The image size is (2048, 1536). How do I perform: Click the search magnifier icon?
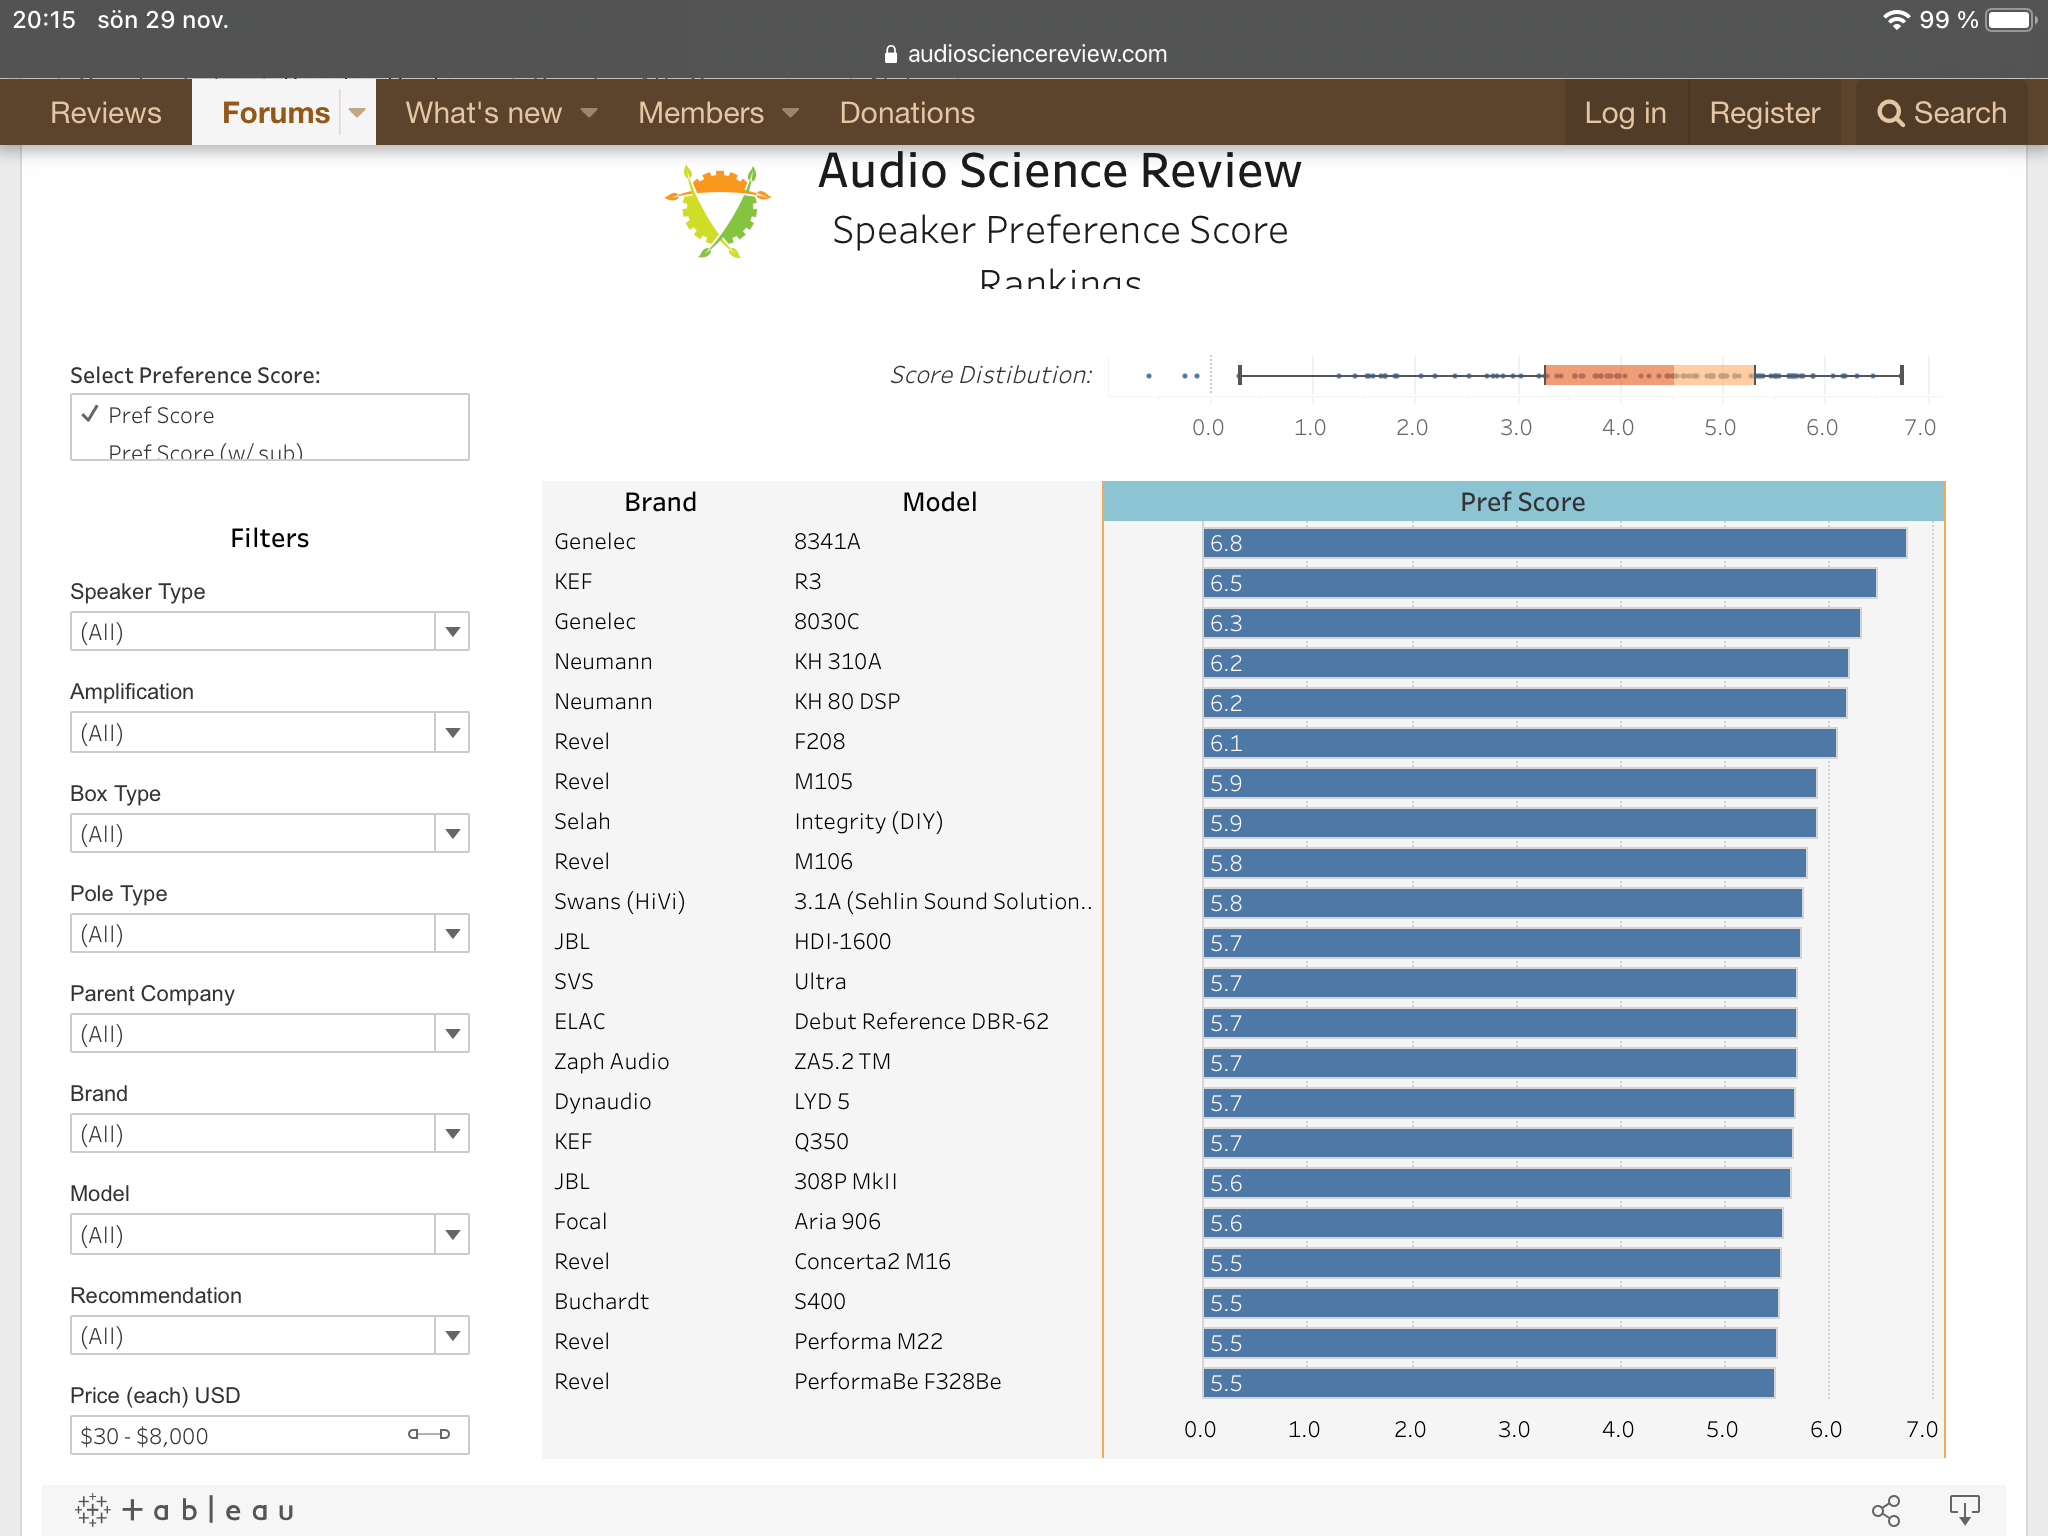pos(1890,113)
